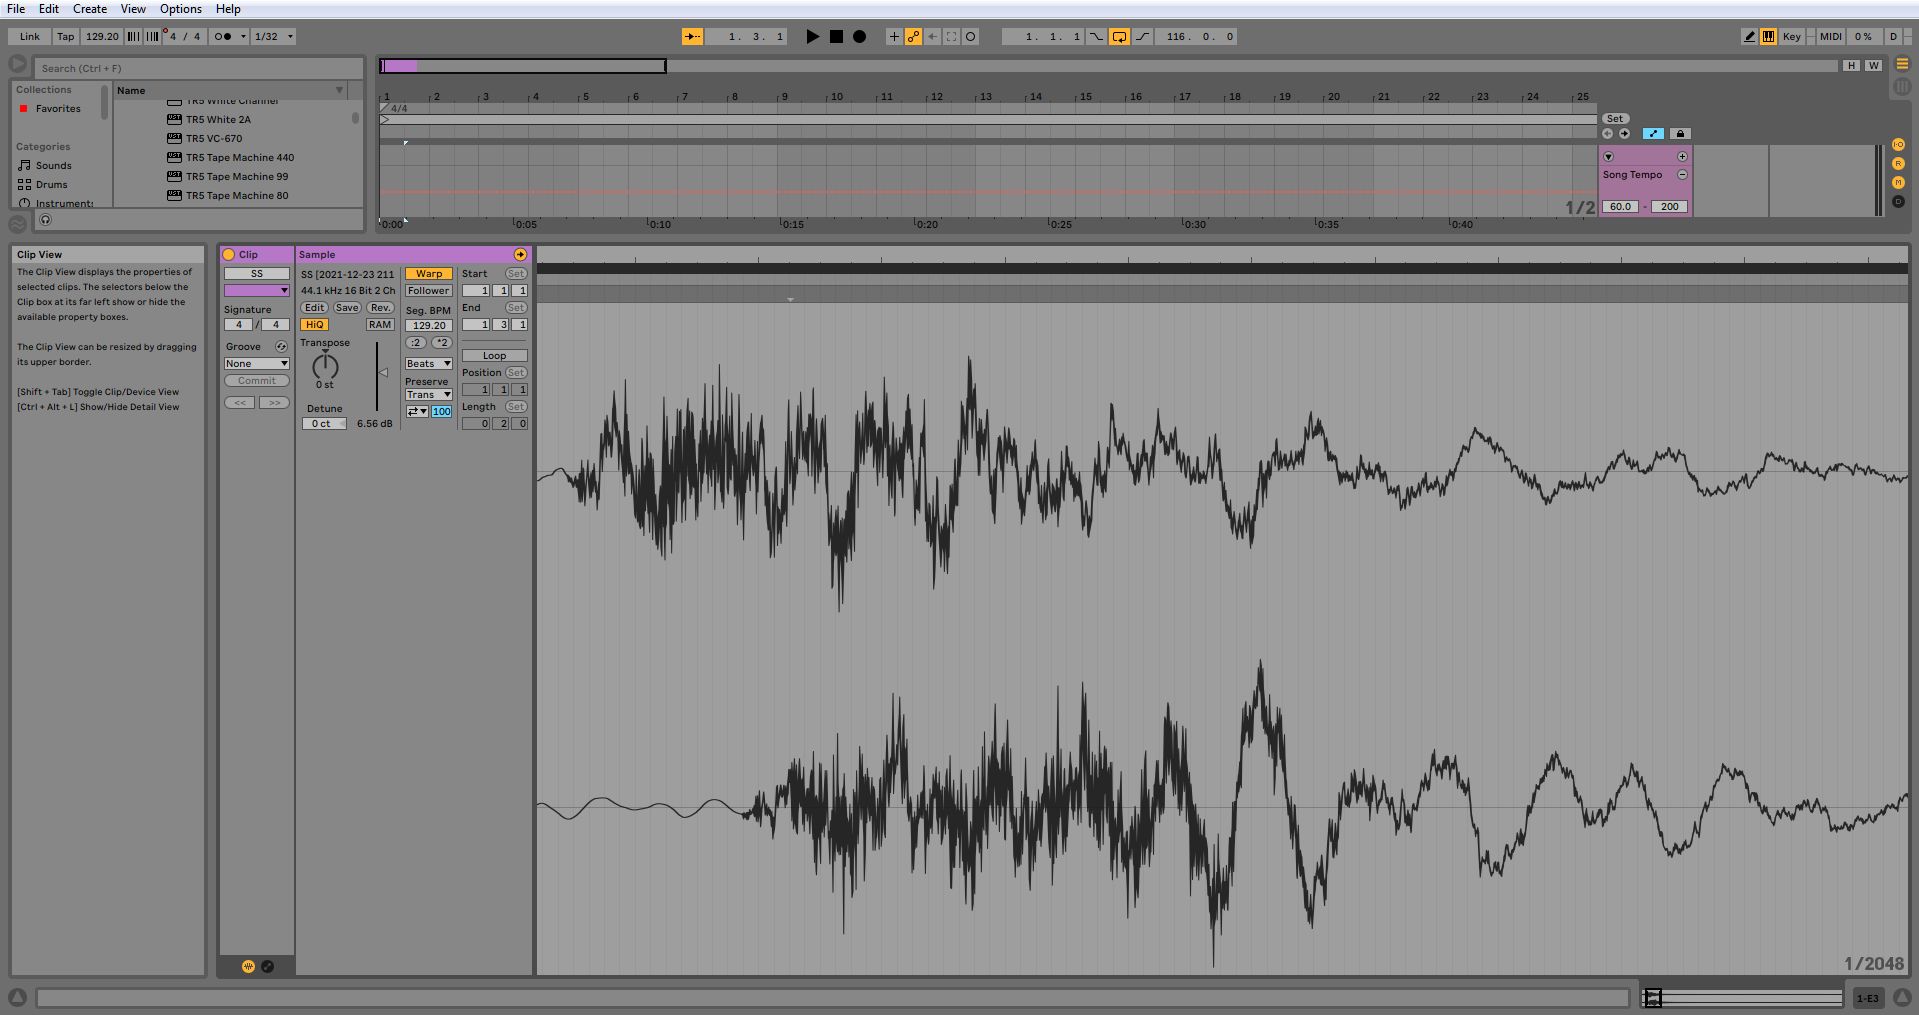1919x1015 pixels.
Task: Open the Create menu
Action: click(90, 9)
